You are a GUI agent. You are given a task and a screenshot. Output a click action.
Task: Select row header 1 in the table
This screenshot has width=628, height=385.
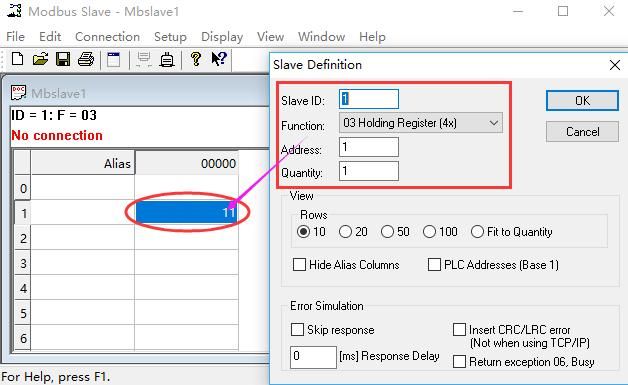pyautogui.click(x=23, y=213)
